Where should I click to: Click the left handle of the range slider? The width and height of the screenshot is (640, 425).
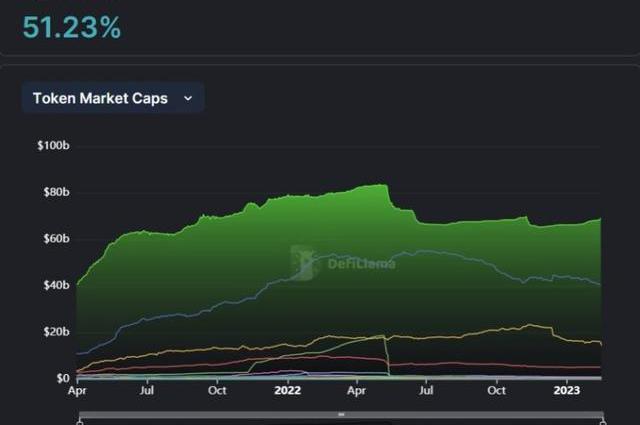[x=79, y=422]
